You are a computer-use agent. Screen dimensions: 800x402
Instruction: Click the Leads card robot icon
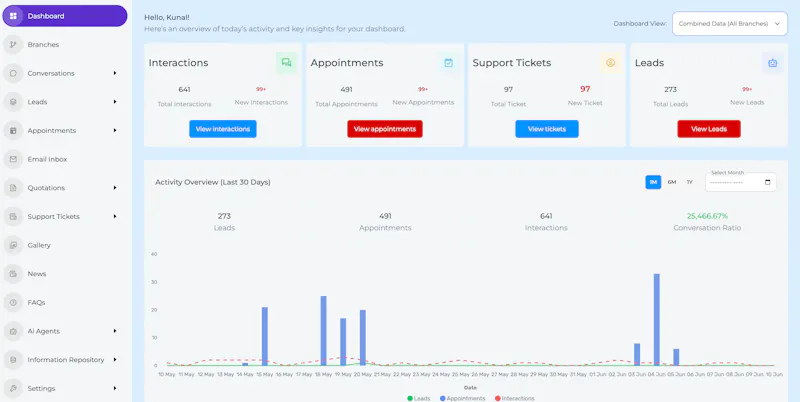(772, 63)
